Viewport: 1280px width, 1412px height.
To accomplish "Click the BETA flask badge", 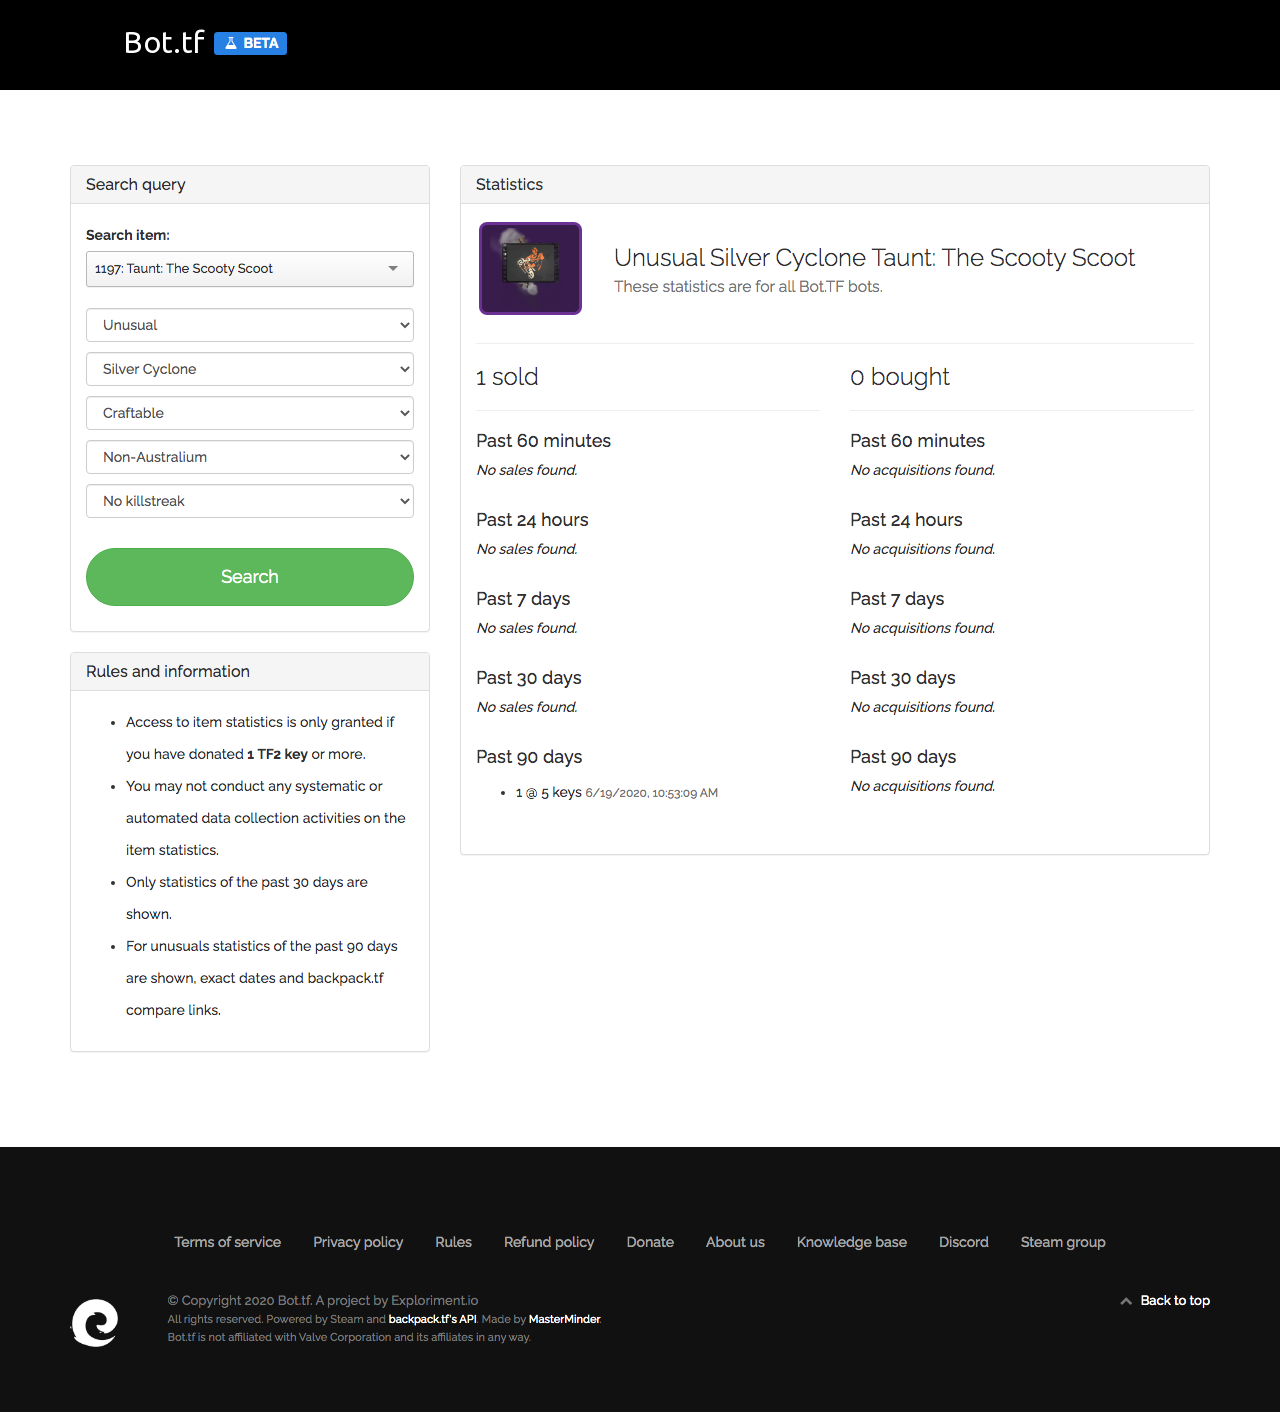I will [250, 43].
